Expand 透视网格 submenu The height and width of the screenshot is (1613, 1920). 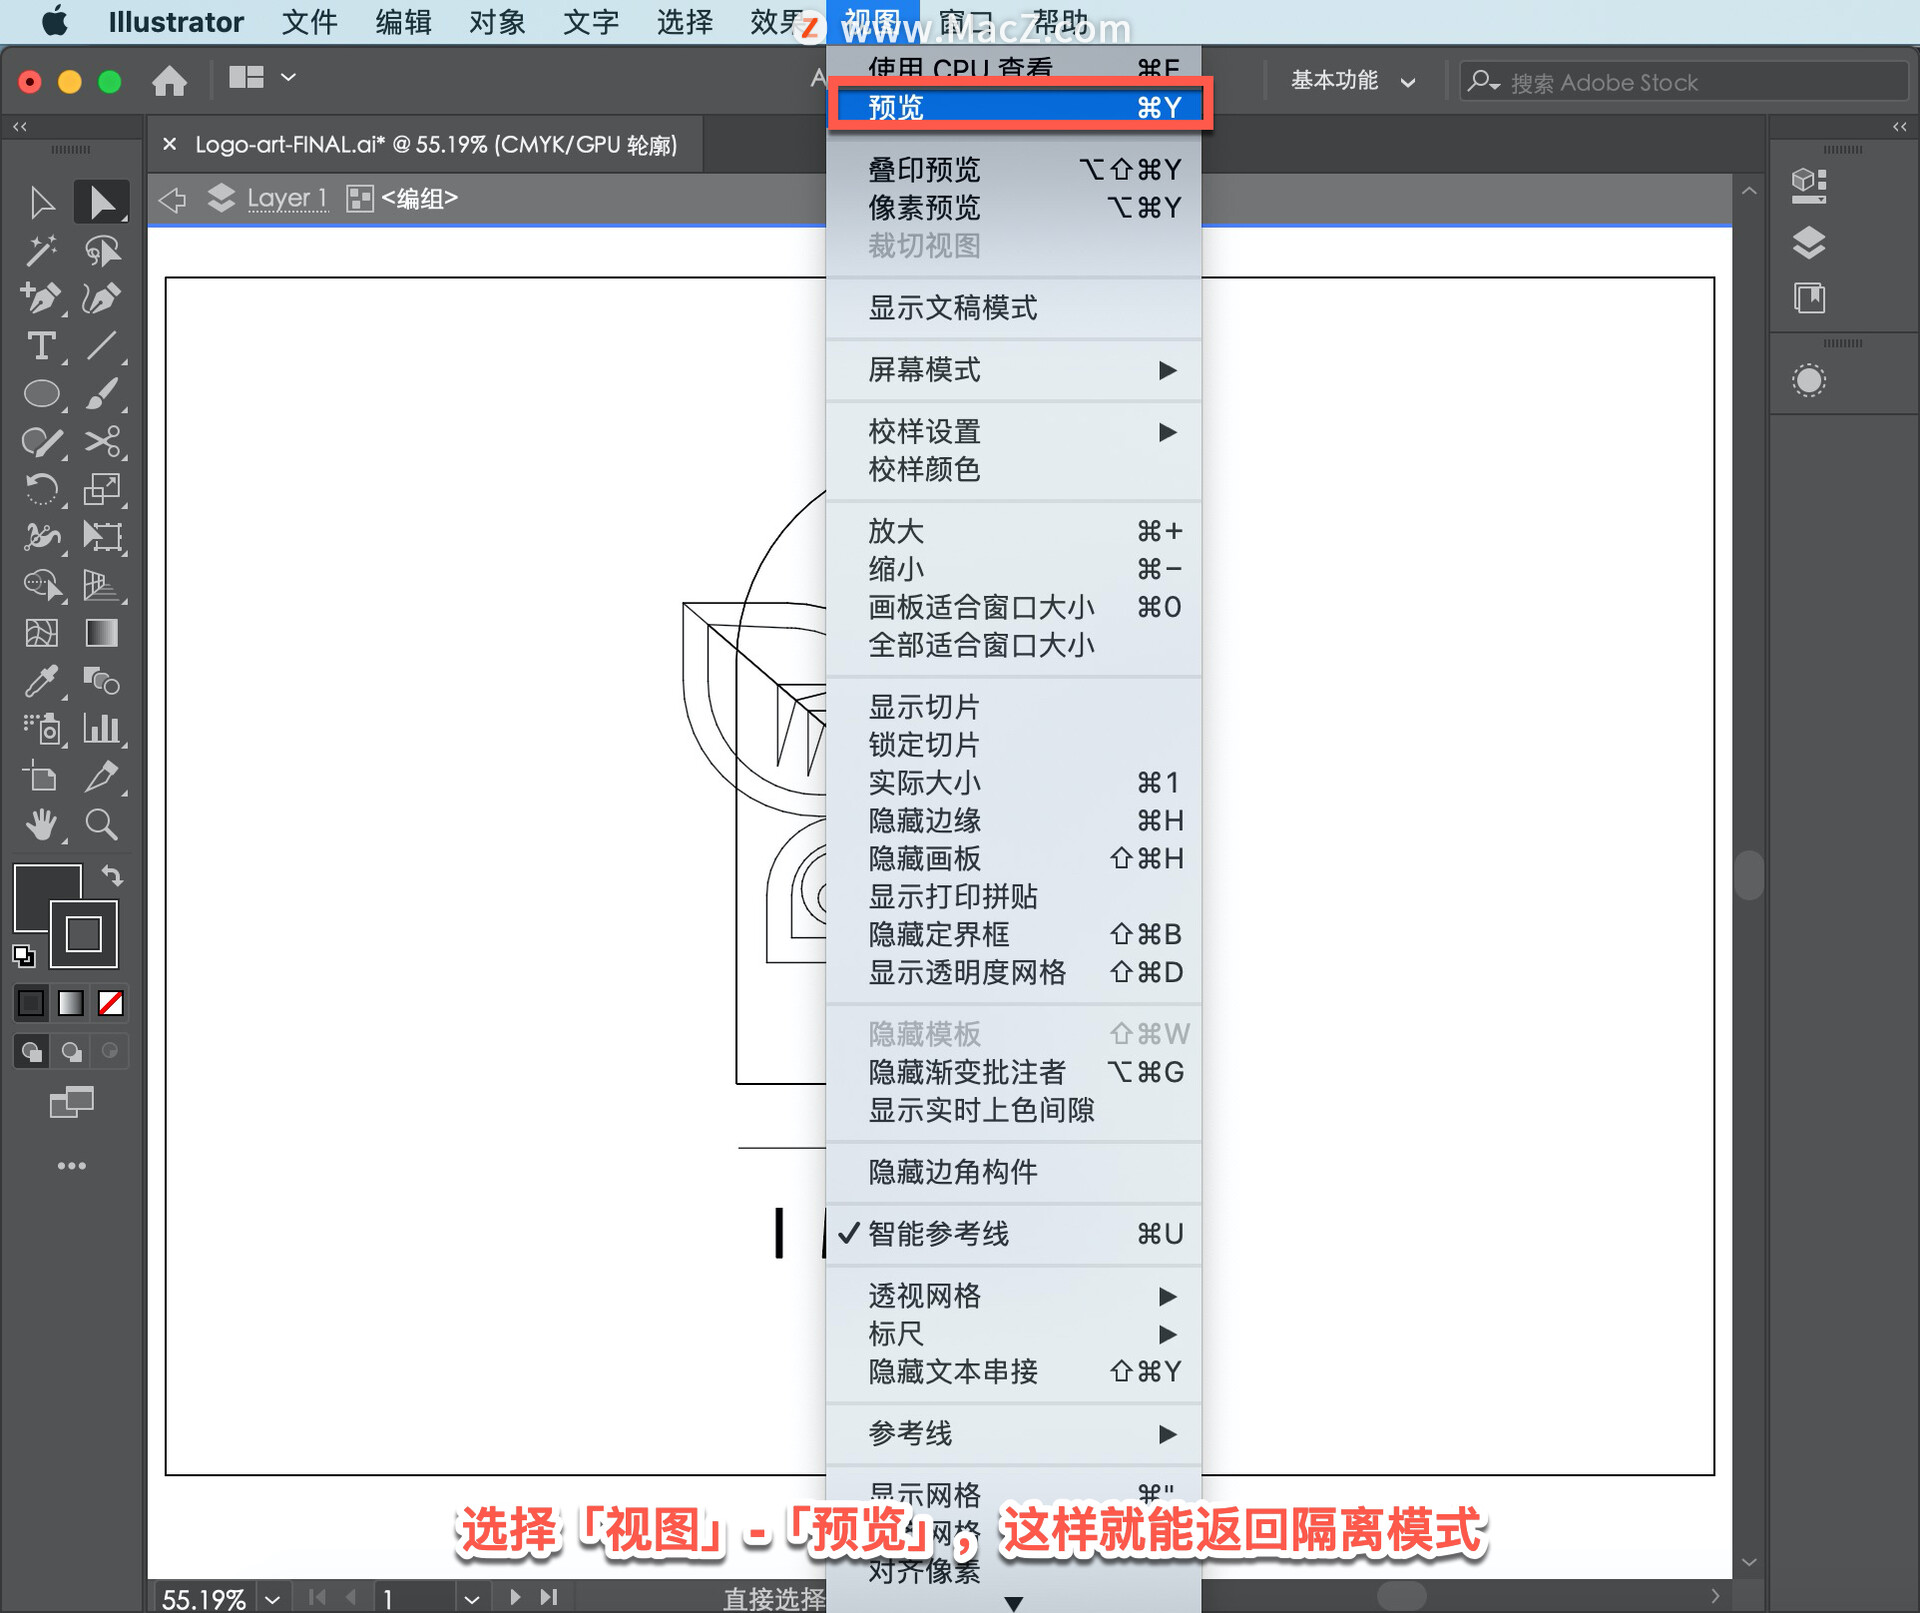pos(1014,1296)
